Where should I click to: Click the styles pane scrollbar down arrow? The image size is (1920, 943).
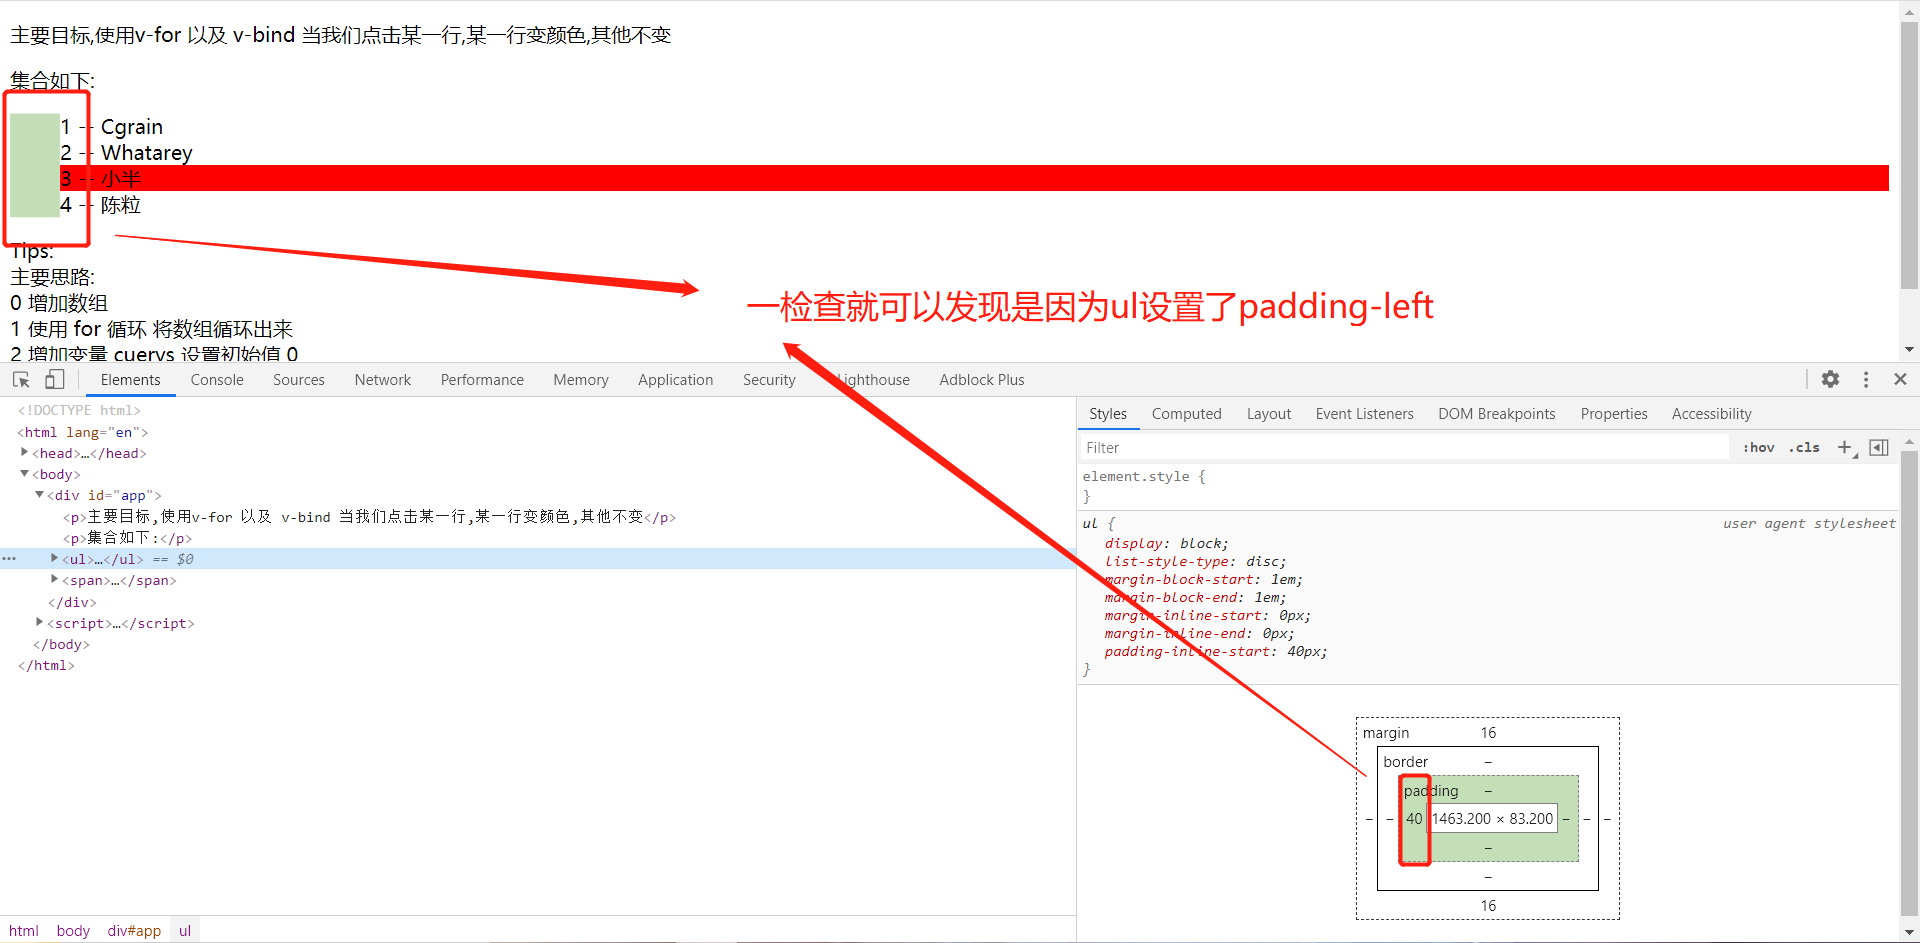[x=1909, y=933]
